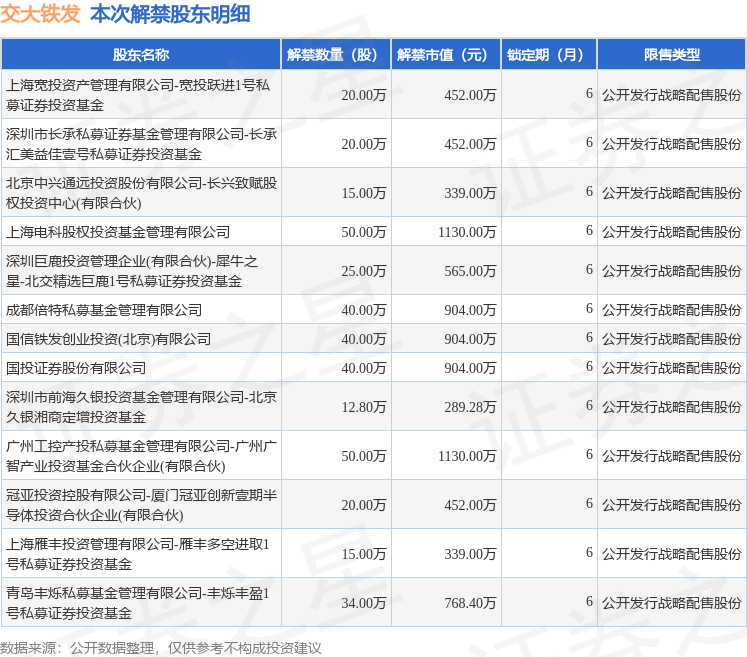This screenshot has width=747, height=657.
Task: Click the 股东名称 column header
Action: pos(141,55)
